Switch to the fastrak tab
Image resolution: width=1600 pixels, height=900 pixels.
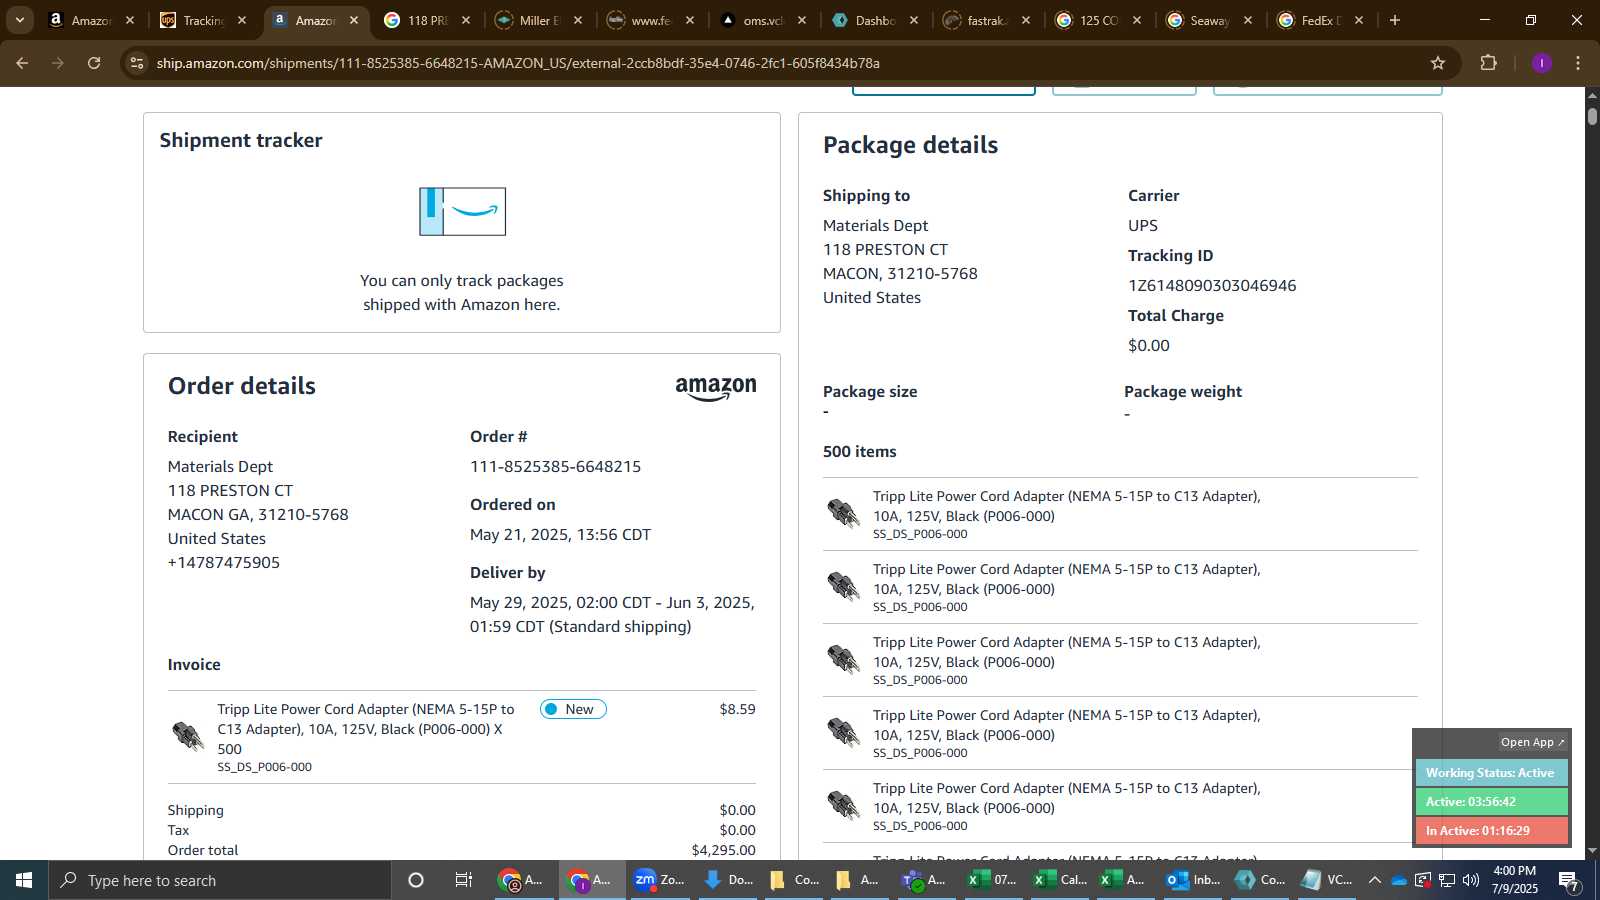988,20
